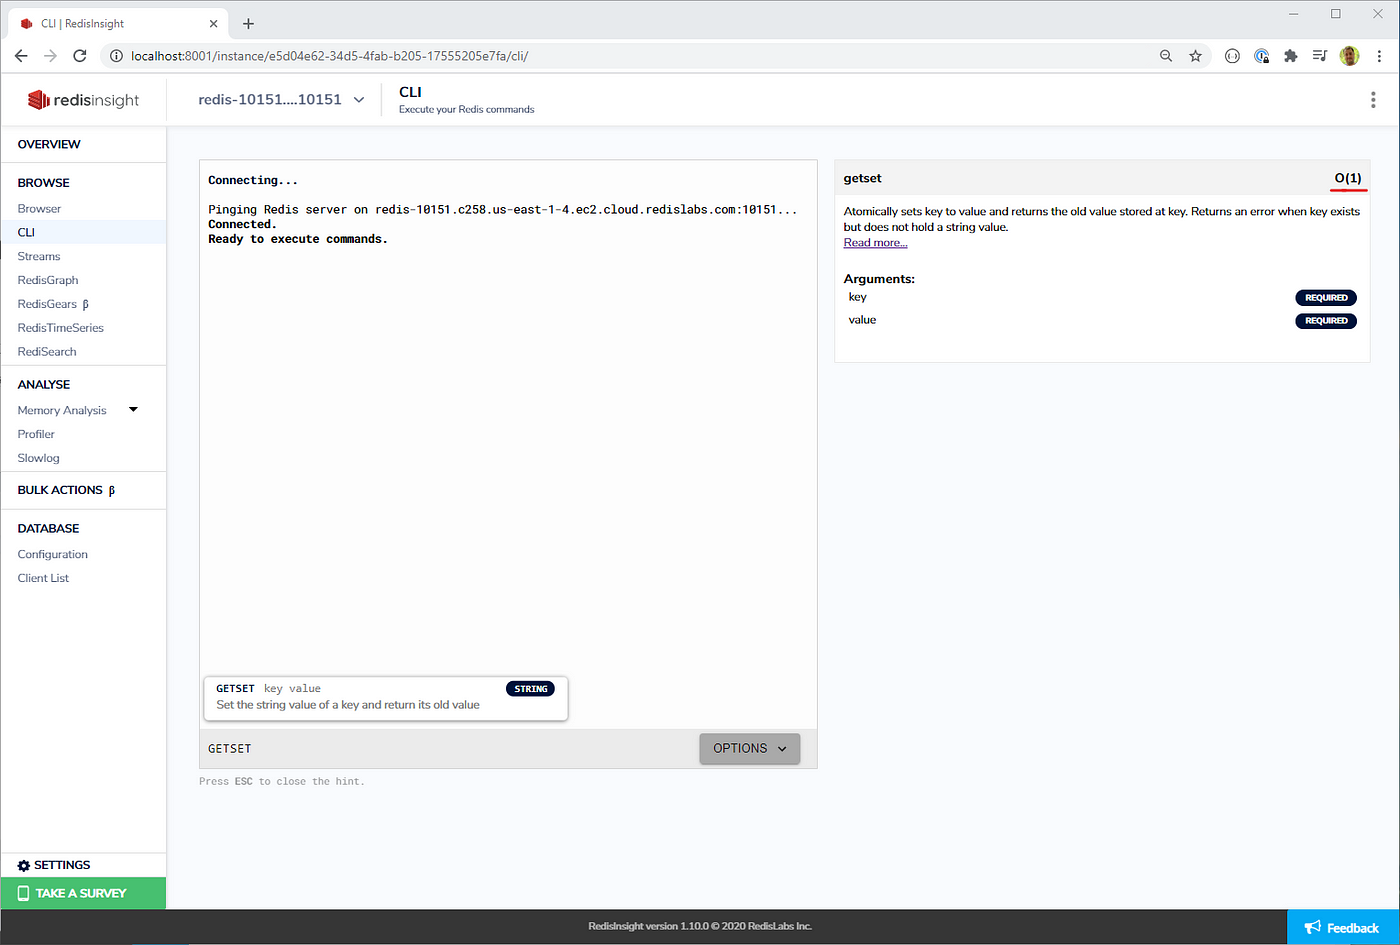Open RedisGears in sidebar
This screenshot has width=1400, height=945.
coord(53,304)
